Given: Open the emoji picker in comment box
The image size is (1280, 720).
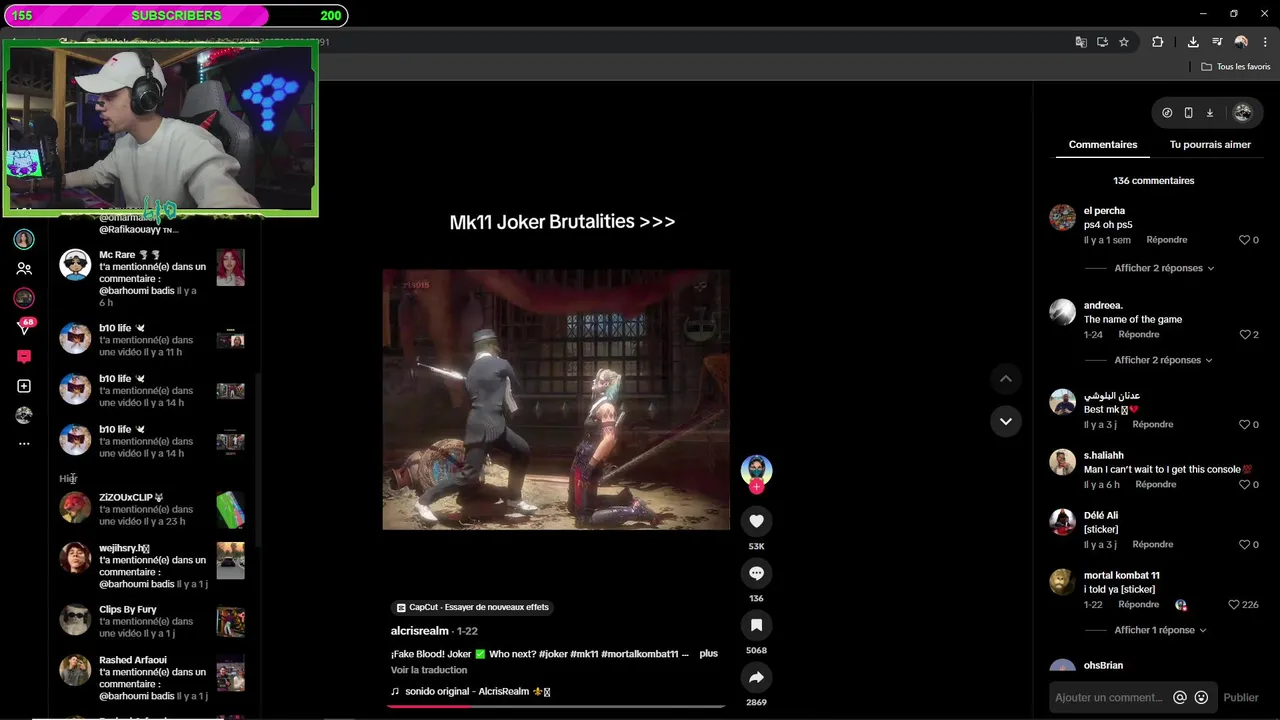Looking at the screenshot, I should tap(1201, 698).
